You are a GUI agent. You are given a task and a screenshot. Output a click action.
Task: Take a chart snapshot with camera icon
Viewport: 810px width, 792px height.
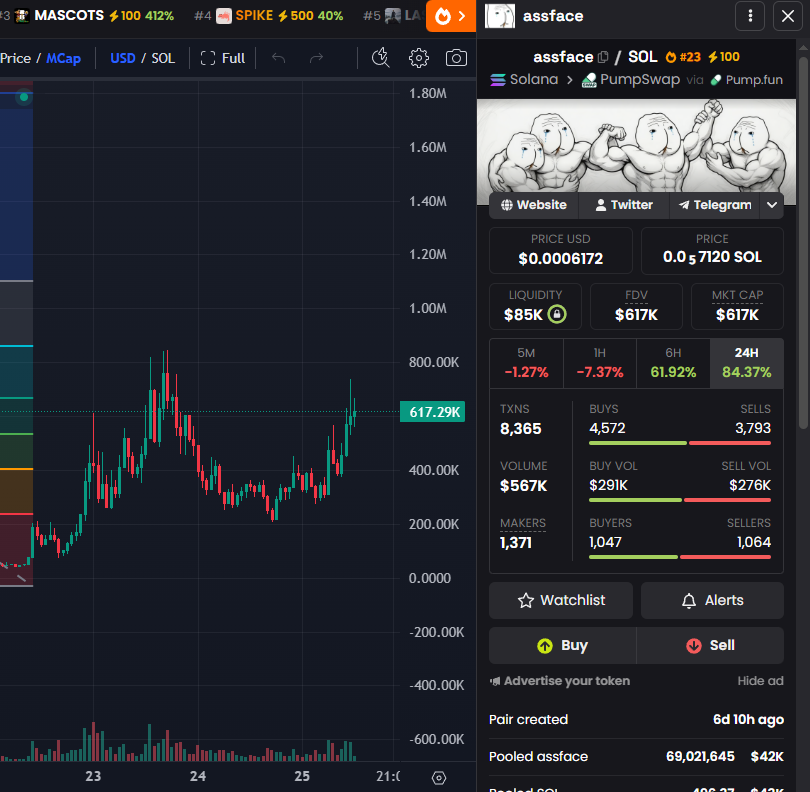coord(456,58)
